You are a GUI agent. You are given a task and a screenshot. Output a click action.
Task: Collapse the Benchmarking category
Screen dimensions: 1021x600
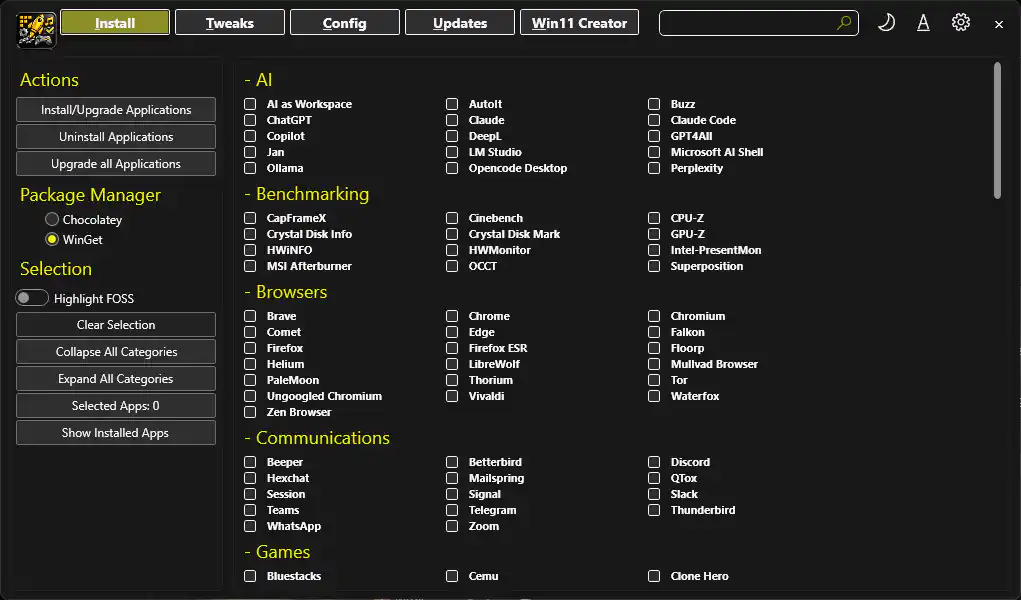coord(306,194)
